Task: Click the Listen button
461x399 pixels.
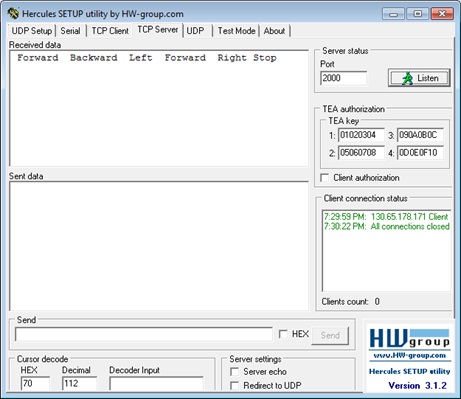Action: coord(419,78)
